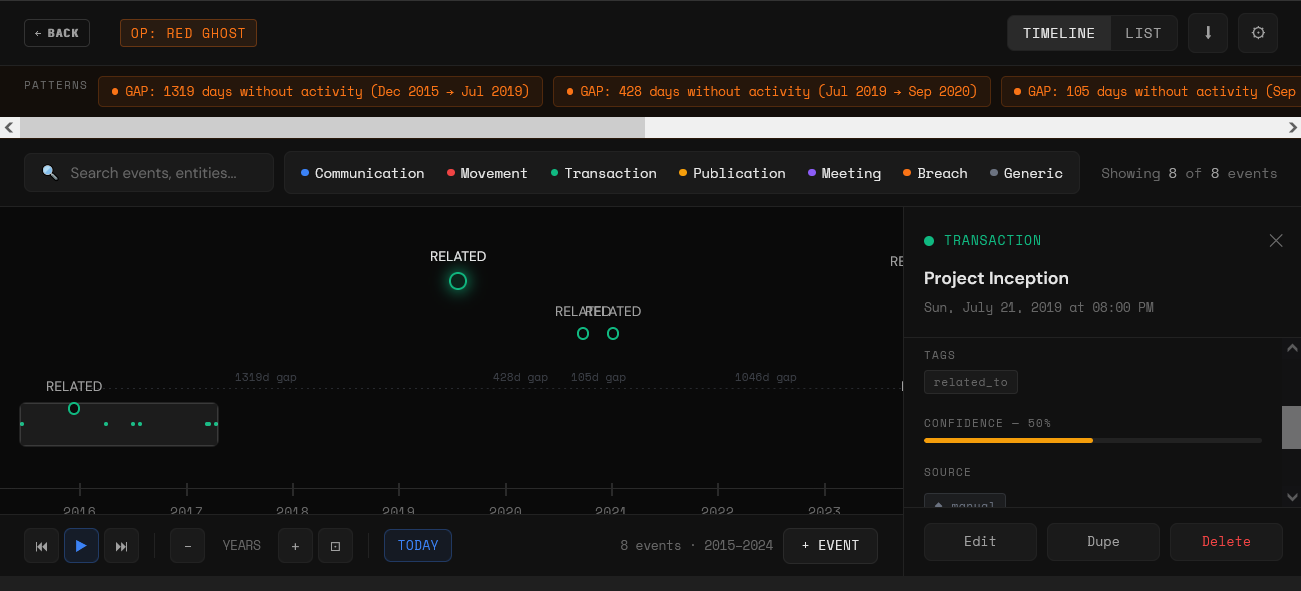Click the fit-to-view square icon

click(x=335, y=546)
